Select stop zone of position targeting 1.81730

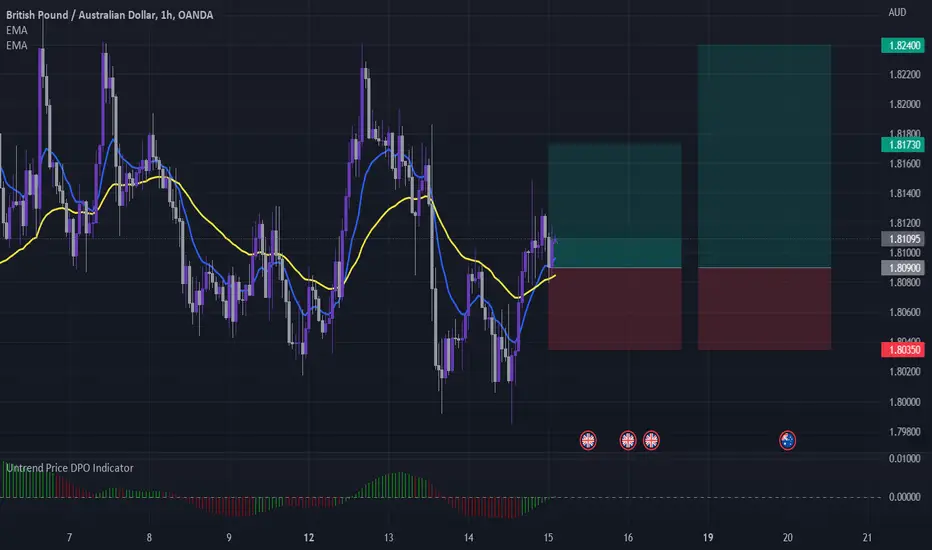(615, 309)
